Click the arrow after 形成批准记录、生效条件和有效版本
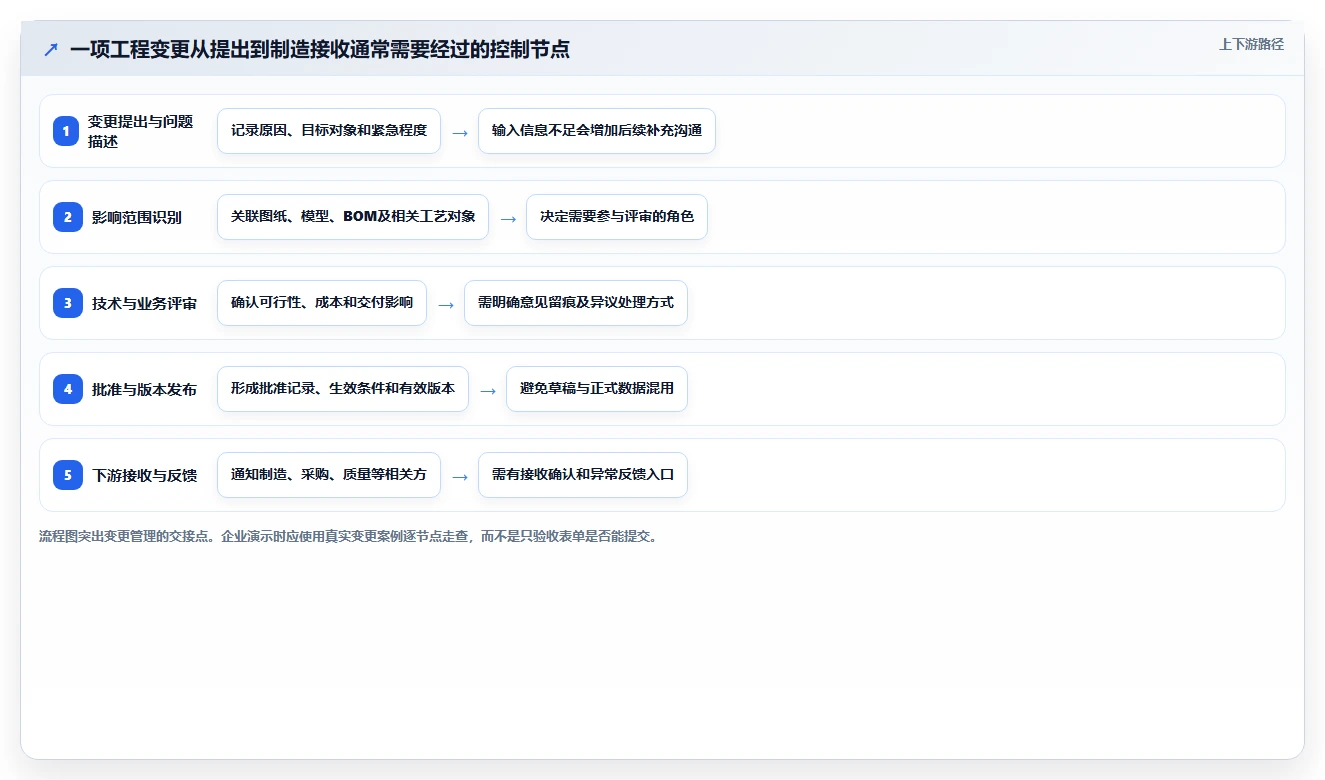 [488, 390]
